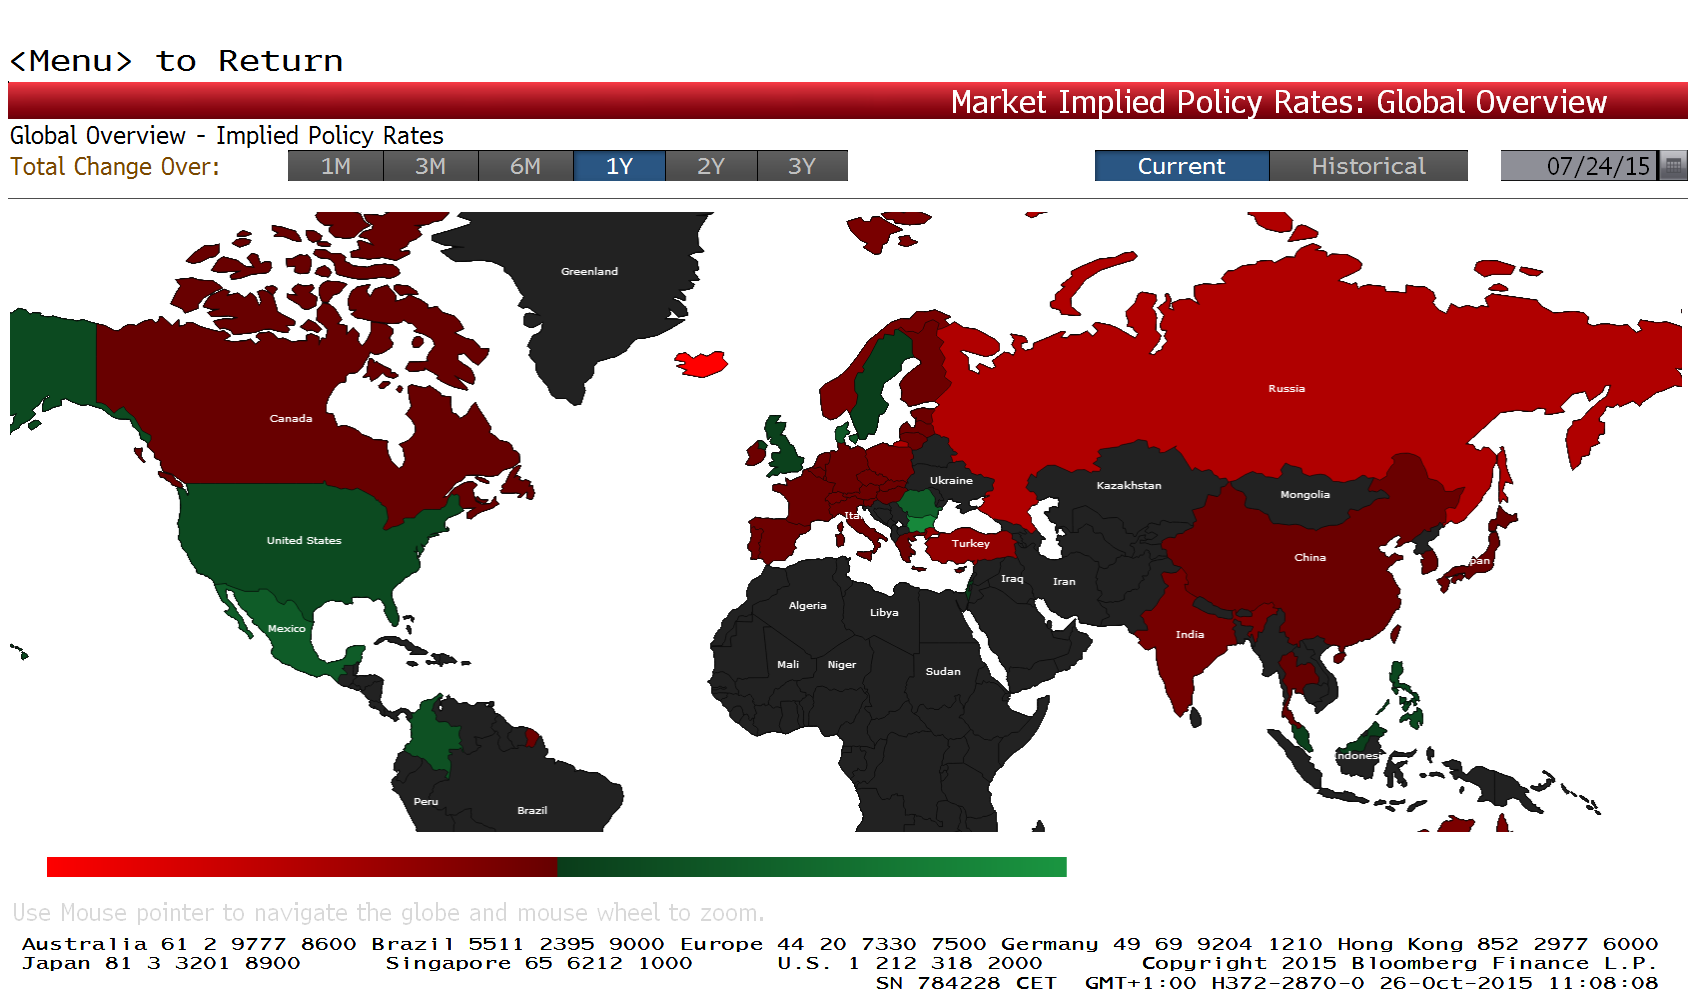Select Iceland's bright red shape
1696x1001 pixels.
(701, 364)
